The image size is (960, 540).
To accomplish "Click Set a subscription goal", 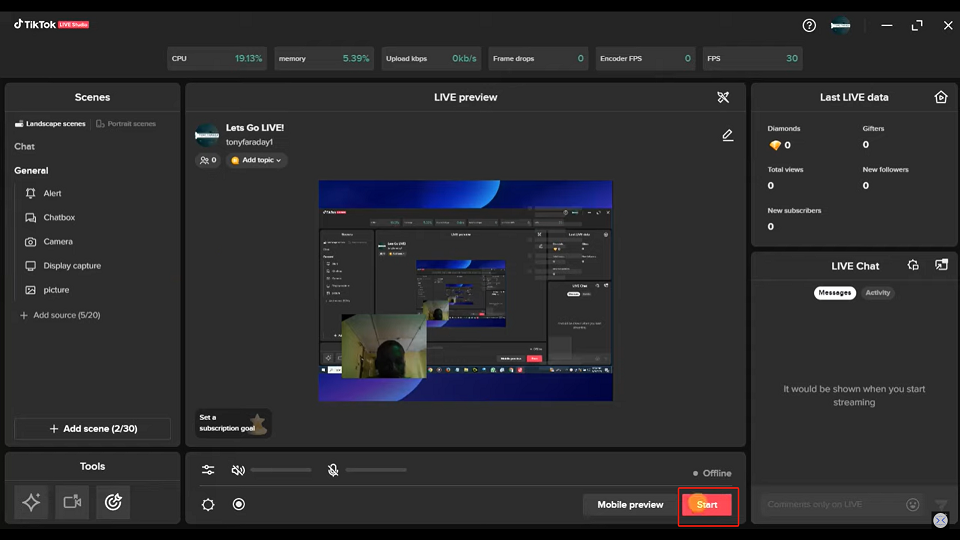I will click(233, 423).
